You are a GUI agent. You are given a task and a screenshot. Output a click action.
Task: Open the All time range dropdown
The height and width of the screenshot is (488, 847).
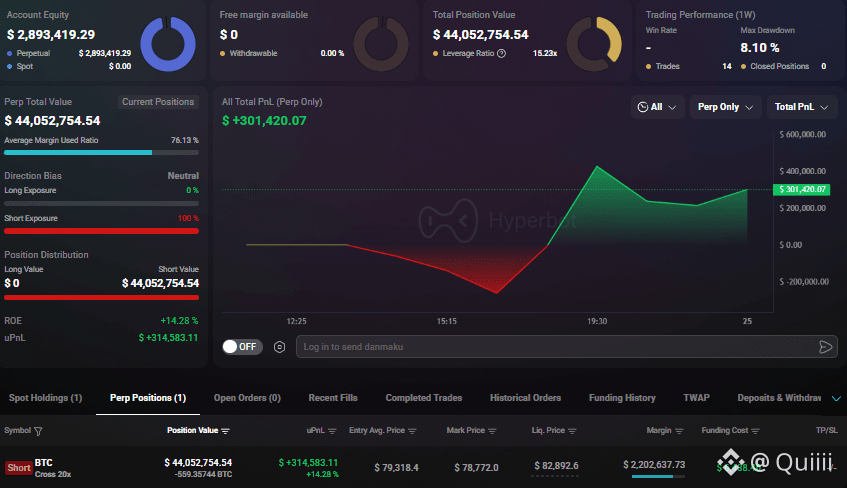(x=657, y=107)
